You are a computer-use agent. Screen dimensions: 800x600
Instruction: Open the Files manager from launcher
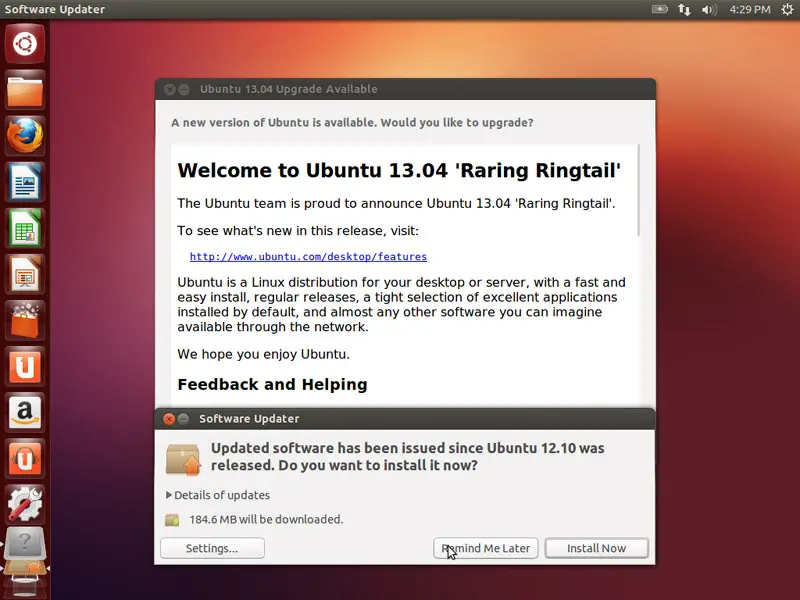(x=24, y=91)
